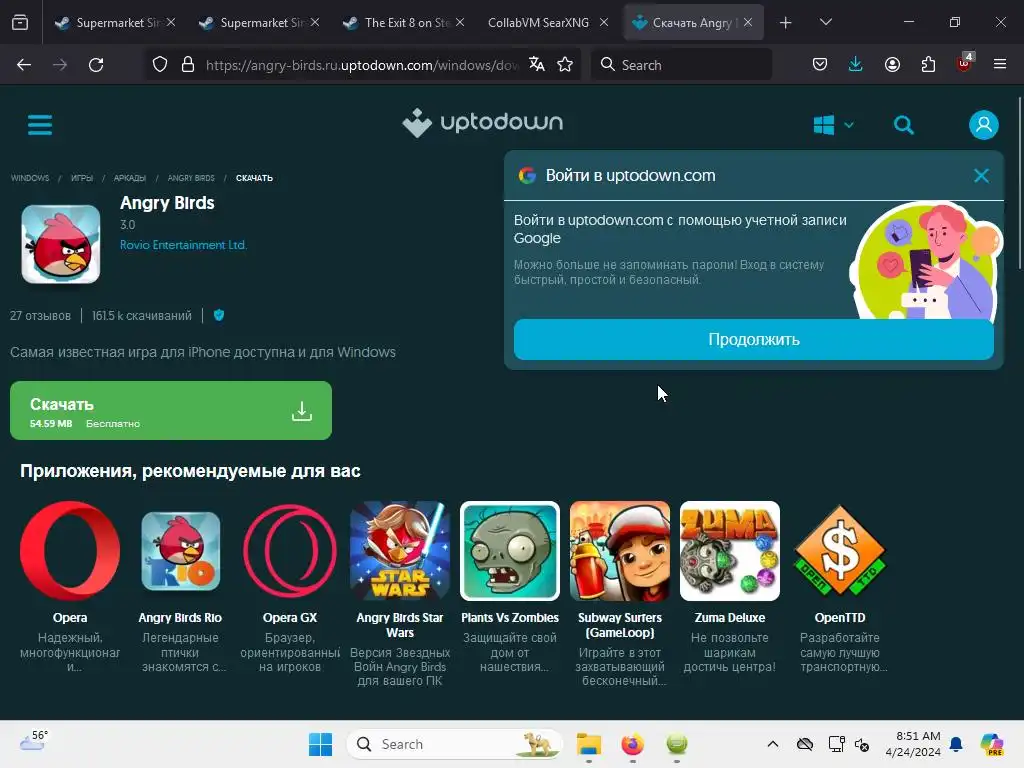Show hidden system tray icons
Viewport: 1024px width, 768px height.
pyautogui.click(x=773, y=744)
